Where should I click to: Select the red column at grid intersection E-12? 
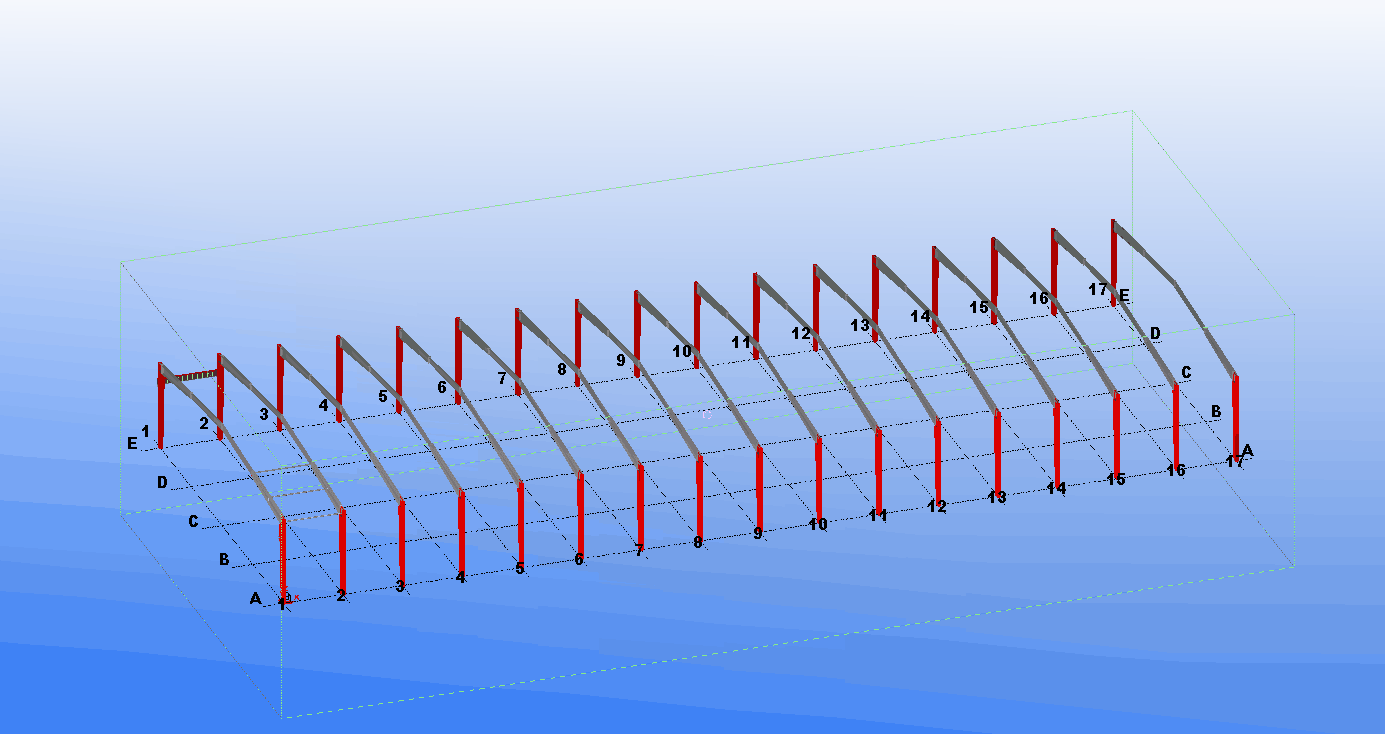pos(816,308)
